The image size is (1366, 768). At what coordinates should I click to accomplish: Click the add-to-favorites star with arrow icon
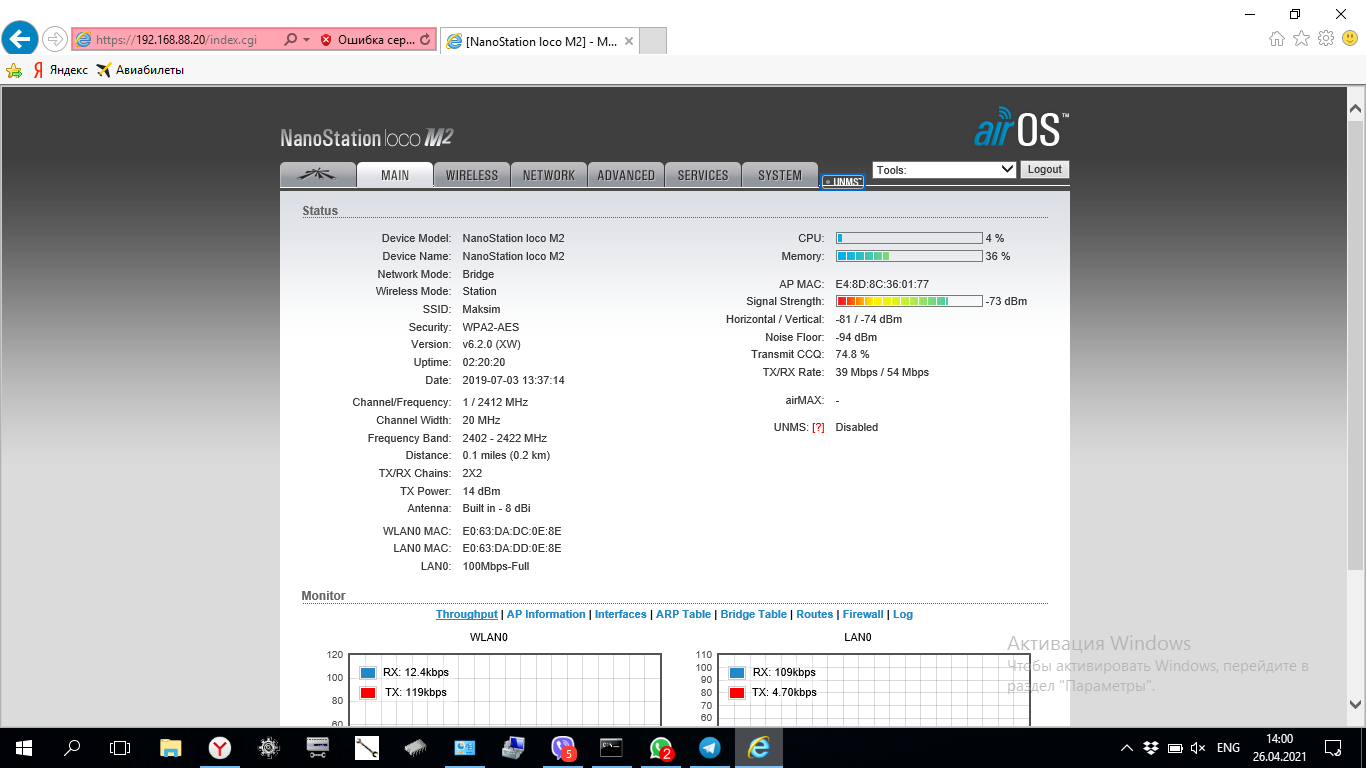coord(14,70)
